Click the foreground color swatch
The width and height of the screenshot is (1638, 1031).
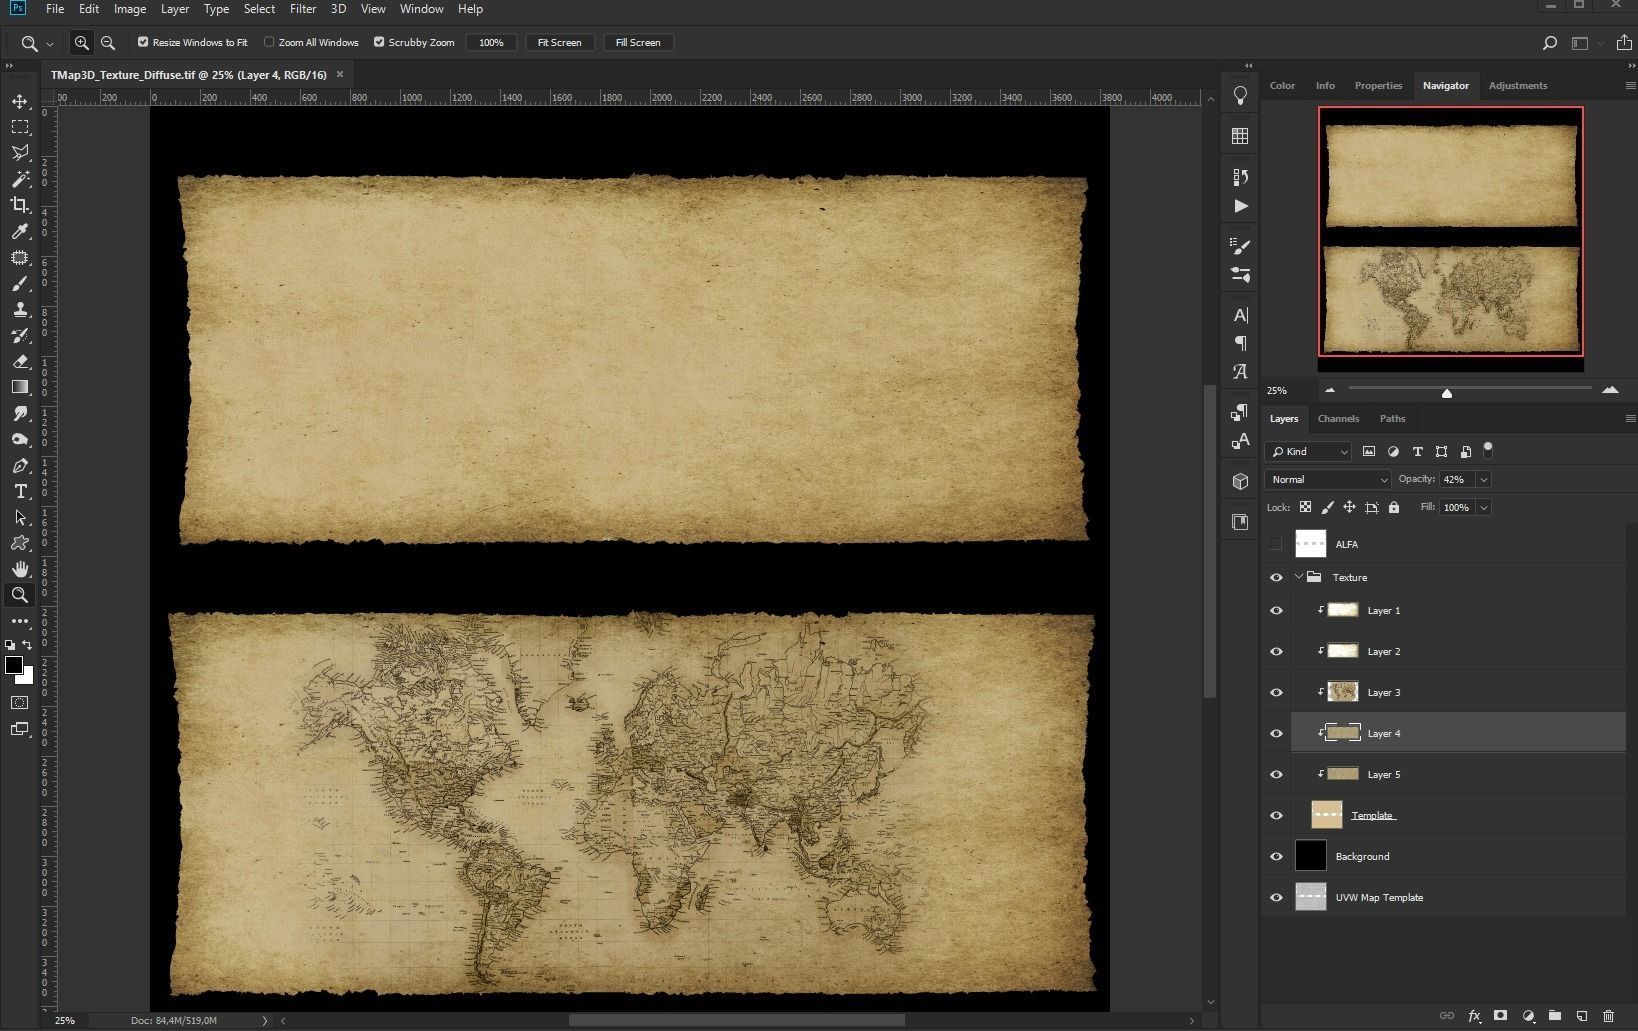pyautogui.click(x=14, y=666)
